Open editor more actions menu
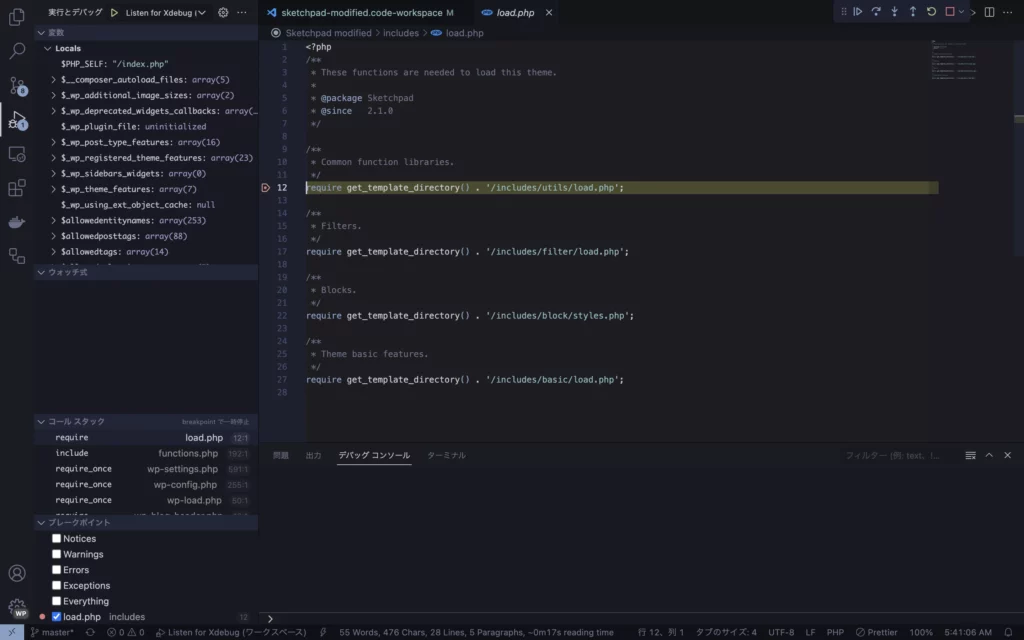Screen dimensions: 1024x640 [x=1008, y=12]
